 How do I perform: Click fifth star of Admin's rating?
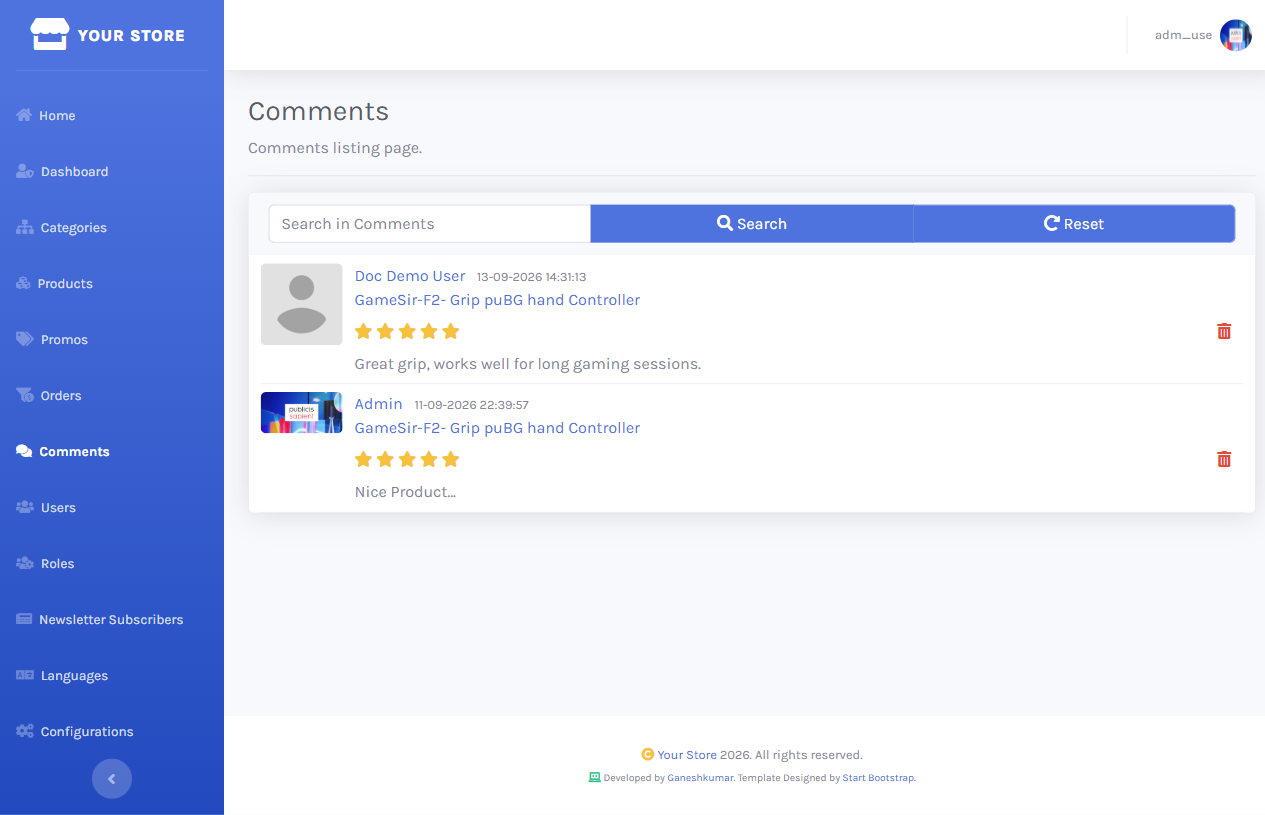[x=451, y=459]
